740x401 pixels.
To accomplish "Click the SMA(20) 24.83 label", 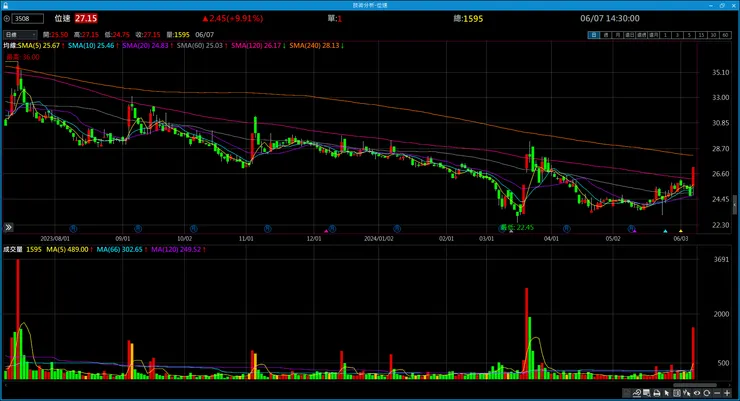I will click(x=145, y=46).
